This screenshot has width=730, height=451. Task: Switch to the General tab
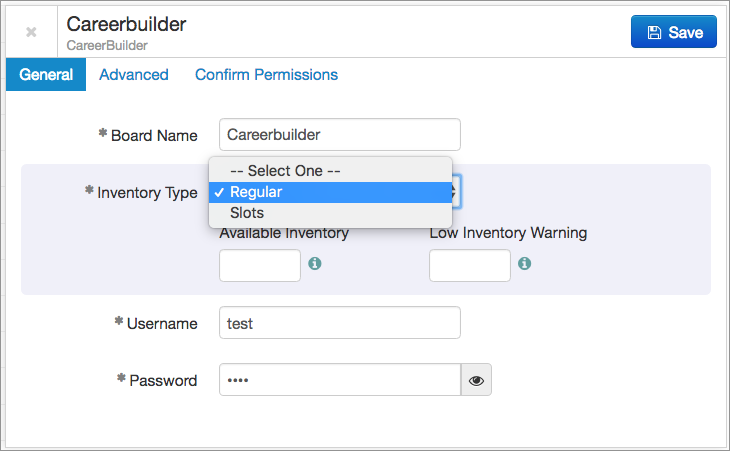coord(46,75)
